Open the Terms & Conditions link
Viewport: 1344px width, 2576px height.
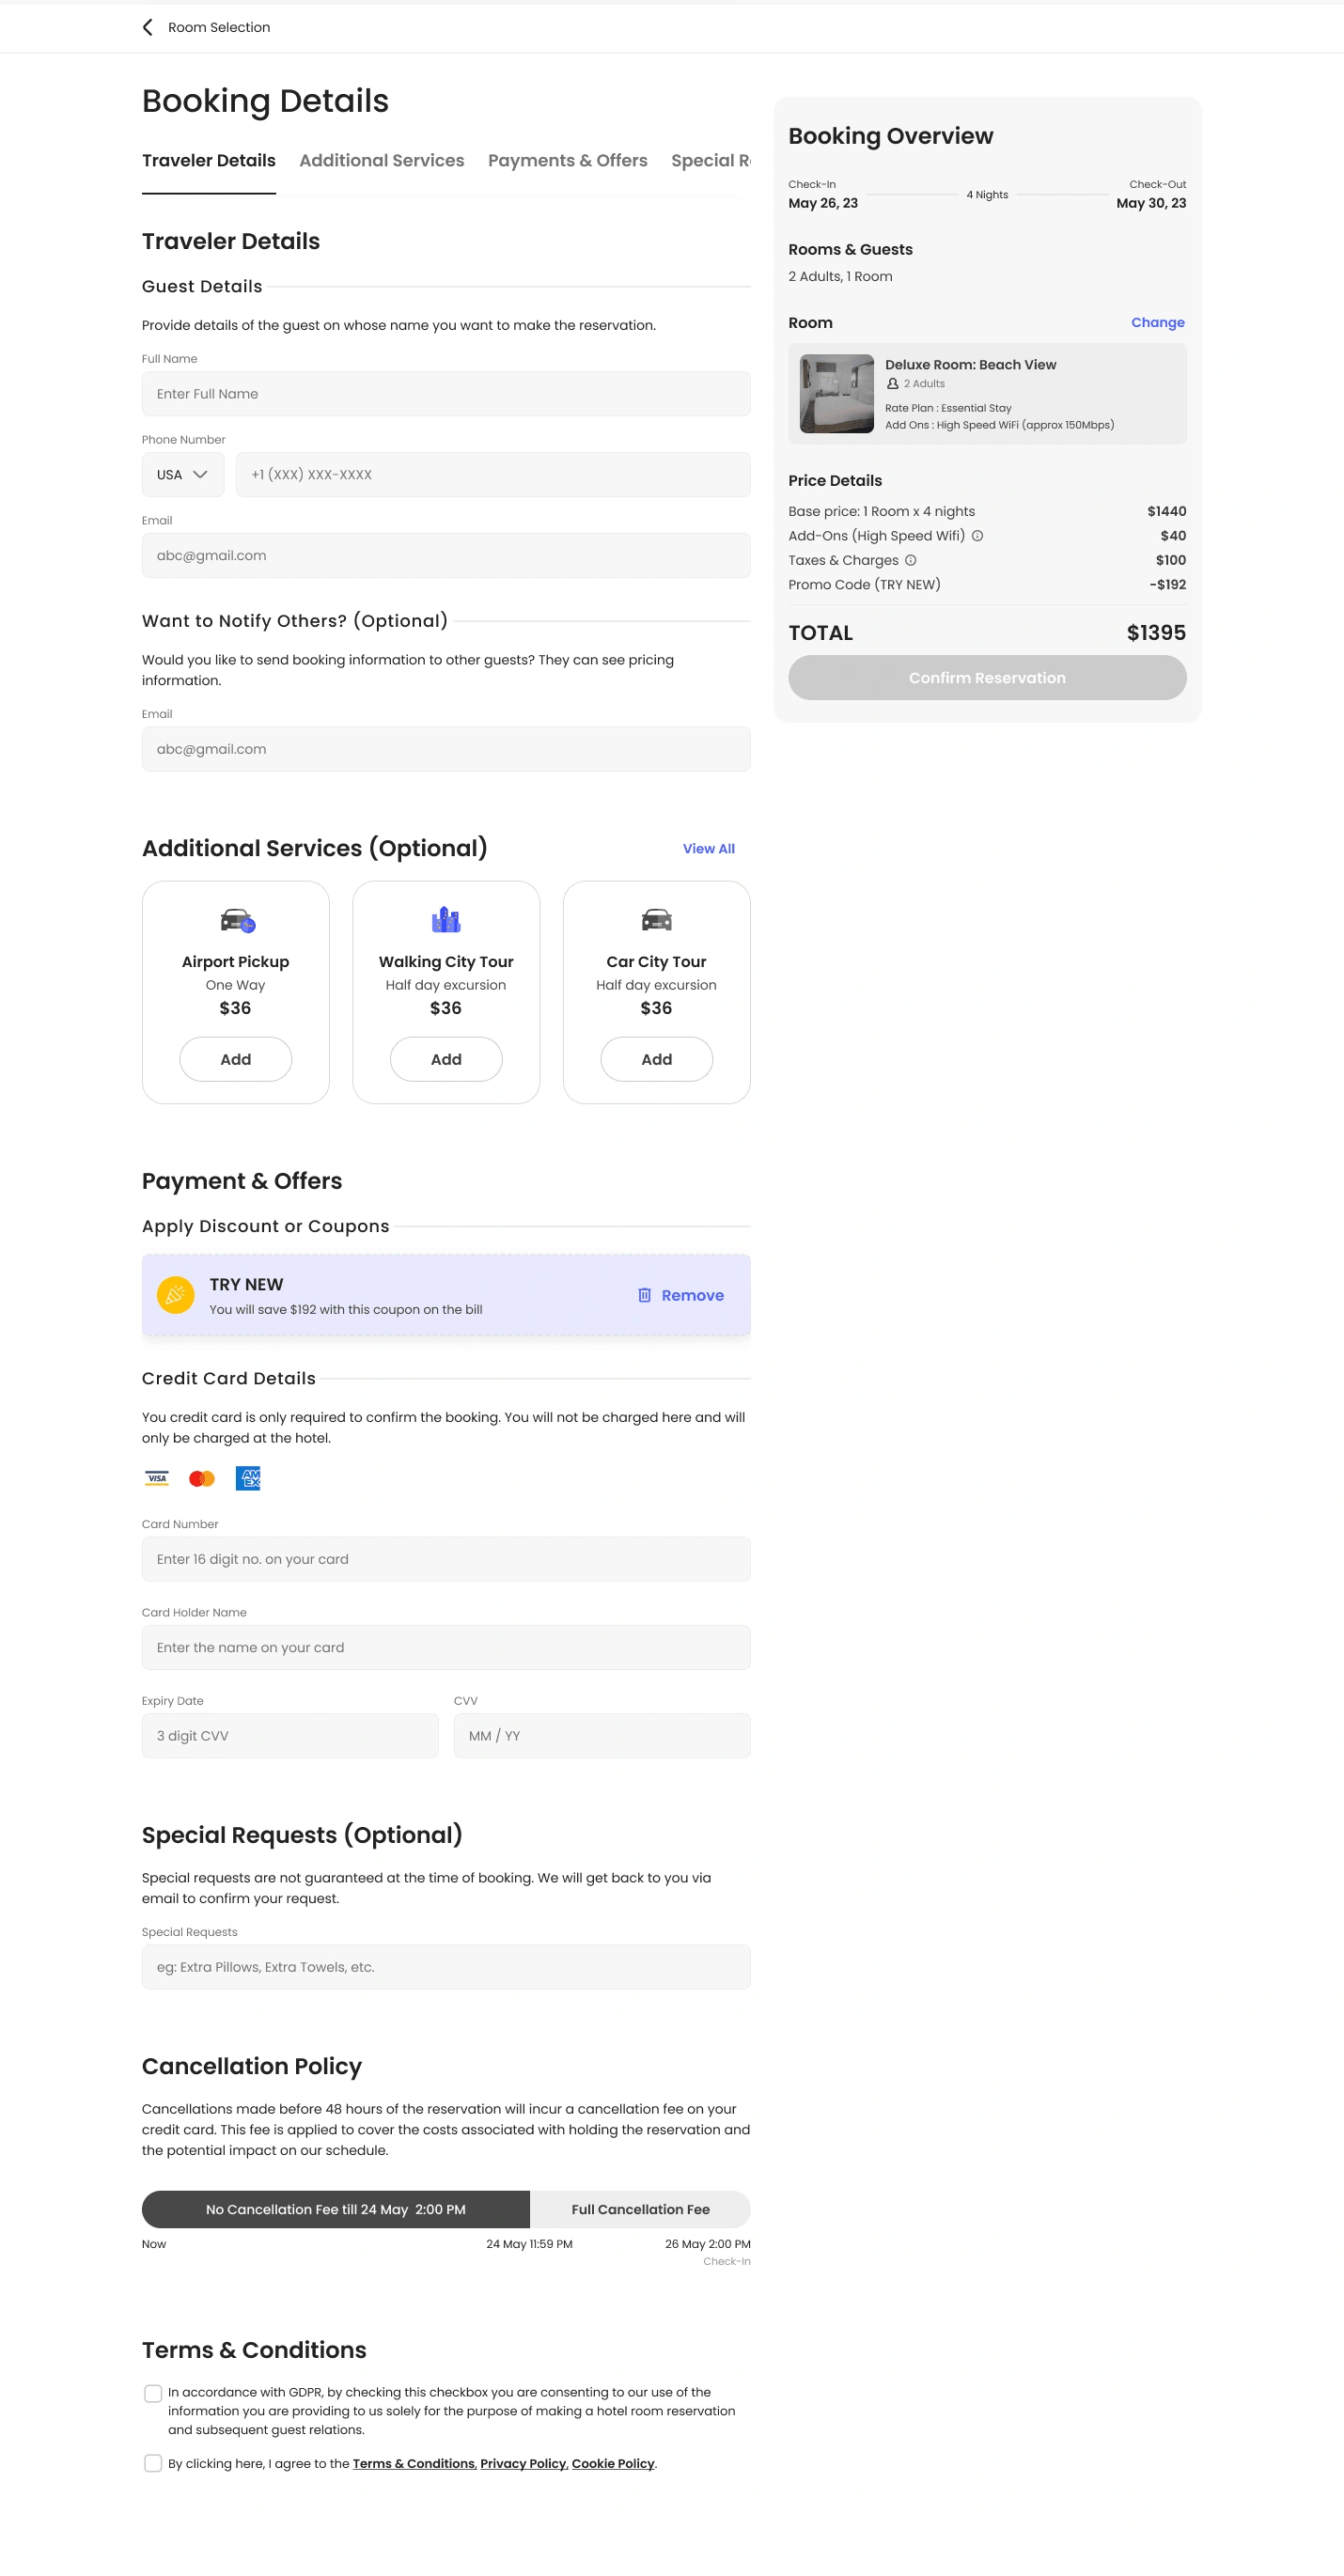[414, 2464]
